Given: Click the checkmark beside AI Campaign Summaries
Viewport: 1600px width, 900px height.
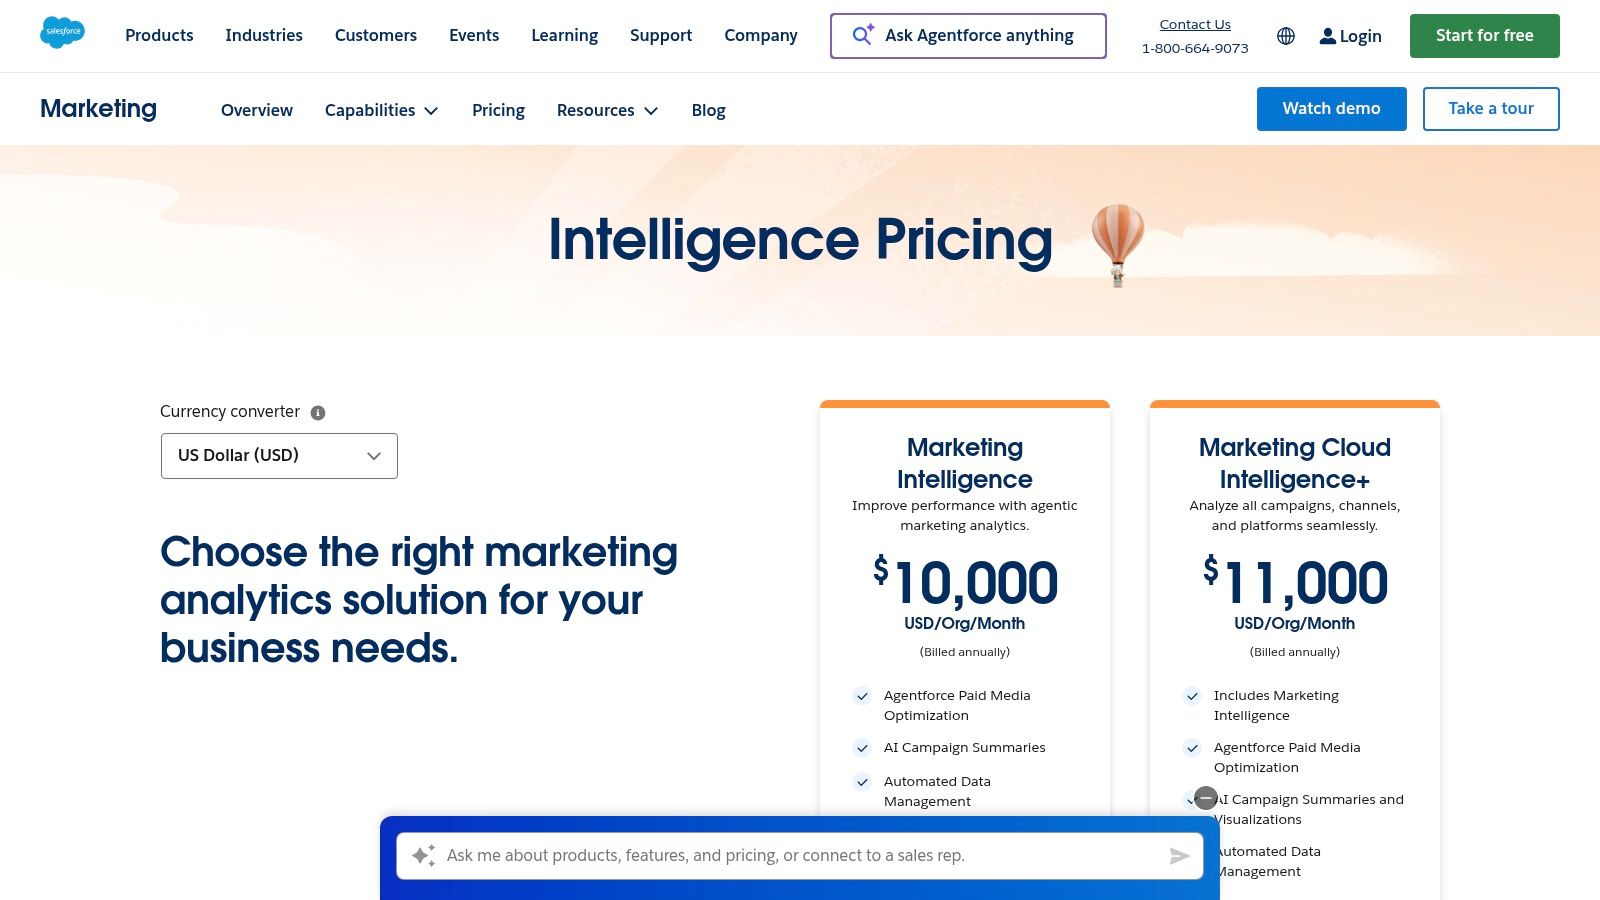Looking at the screenshot, I should (862, 747).
